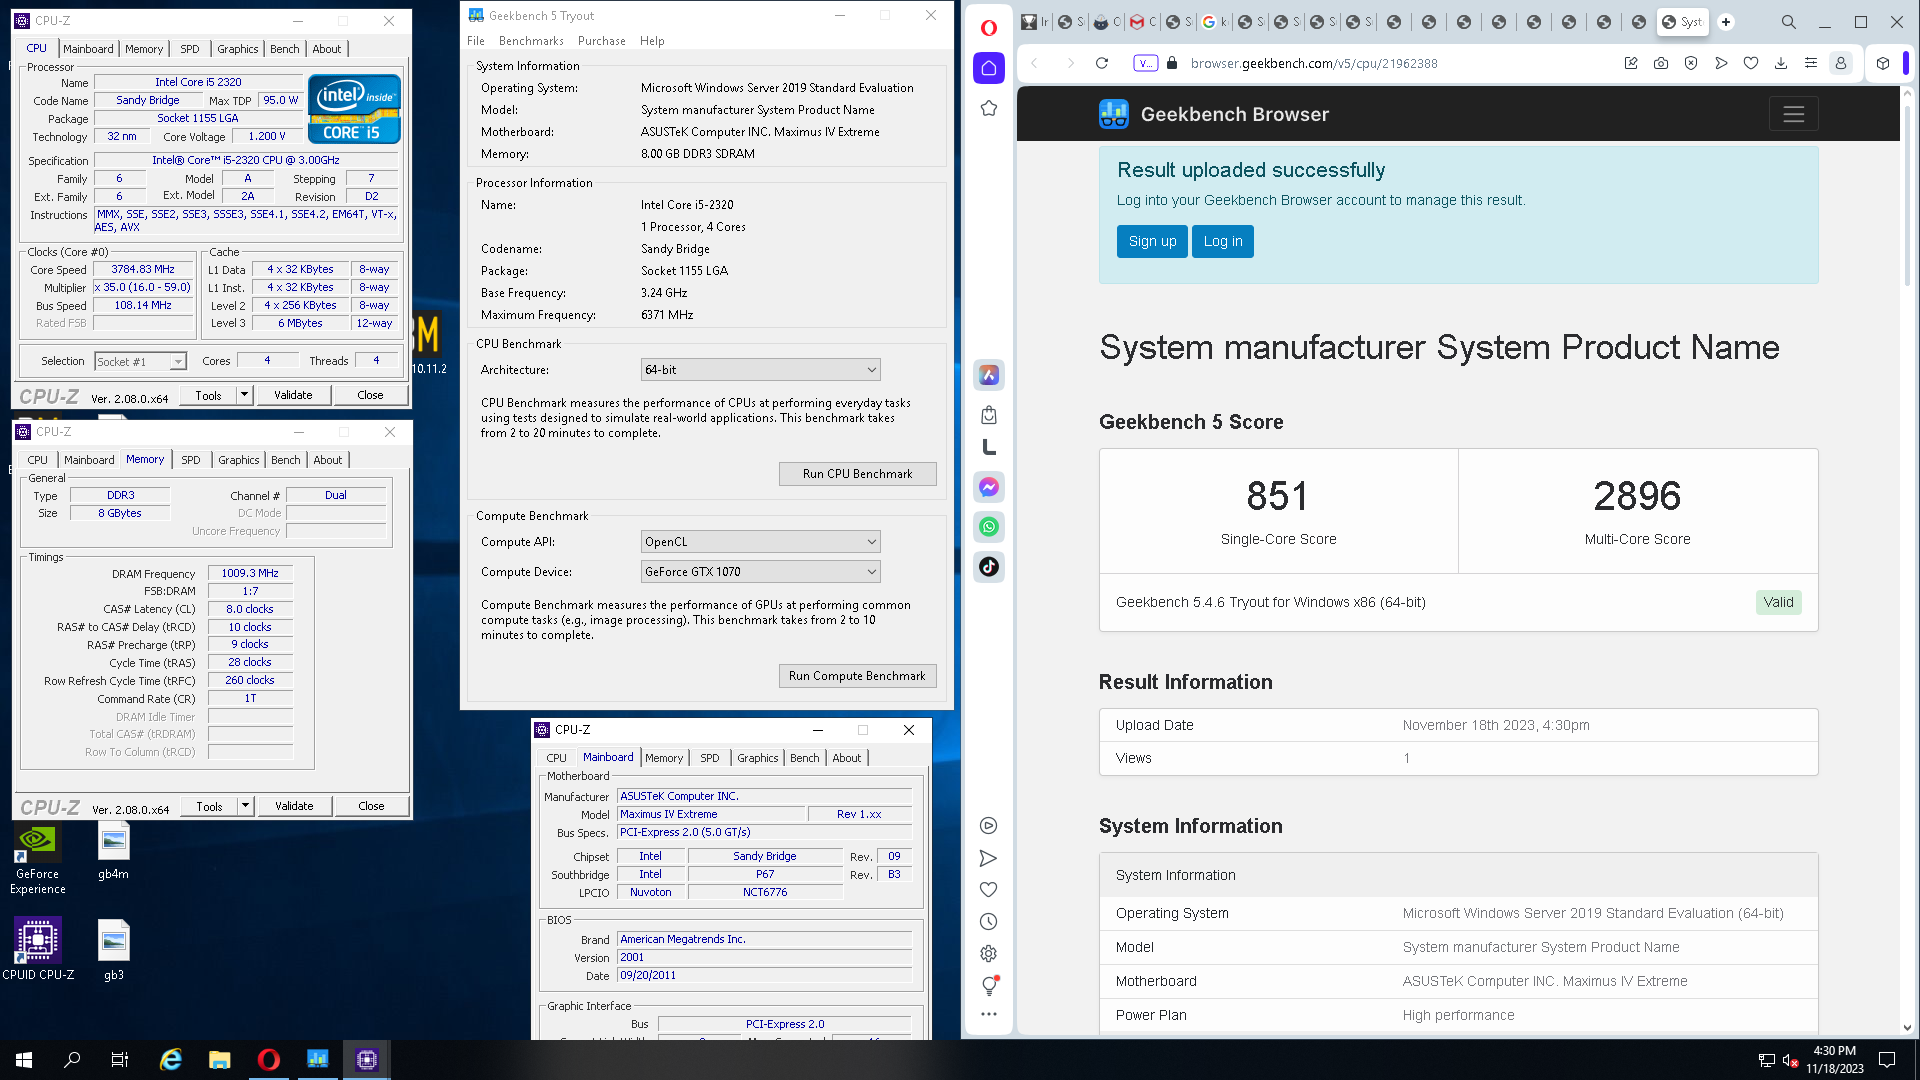Click Run CPU Benchmark button
This screenshot has width=1920, height=1080.
(858, 474)
